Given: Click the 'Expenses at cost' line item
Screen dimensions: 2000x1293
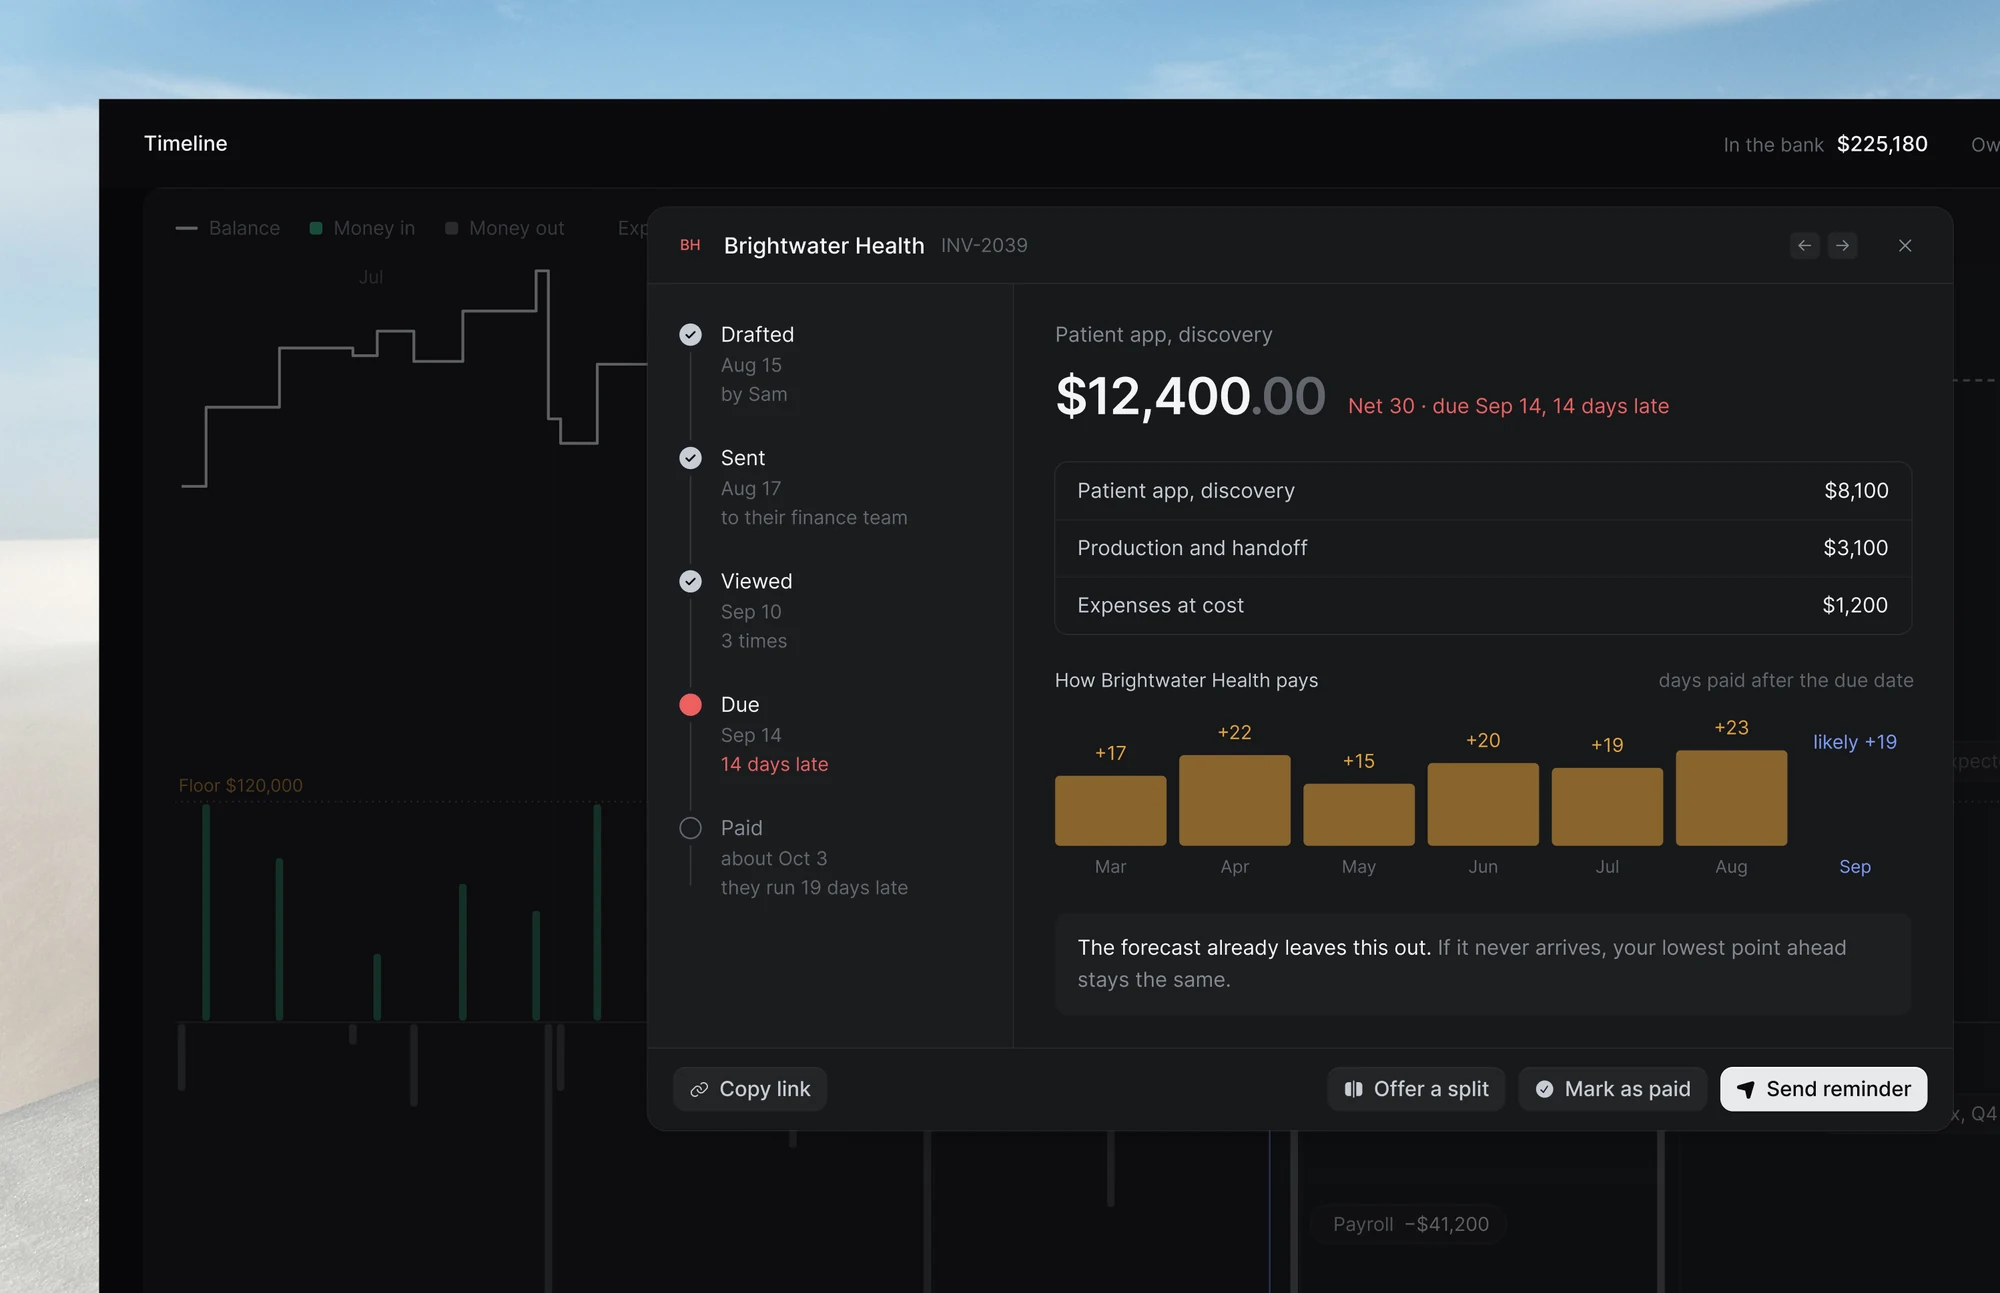Looking at the screenshot, I should pyautogui.click(x=1483, y=605).
